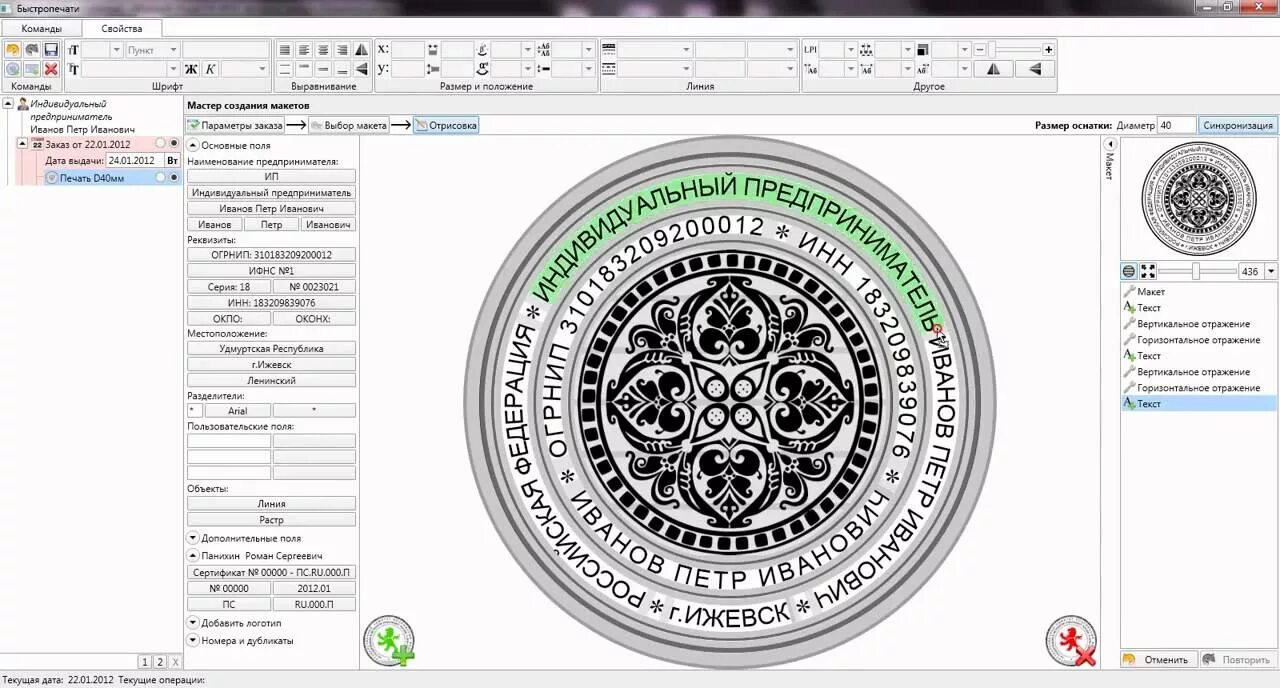Go to Отрисовка wizard step
Image resolution: width=1280 pixels, height=688 pixels.
[x=446, y=125]
